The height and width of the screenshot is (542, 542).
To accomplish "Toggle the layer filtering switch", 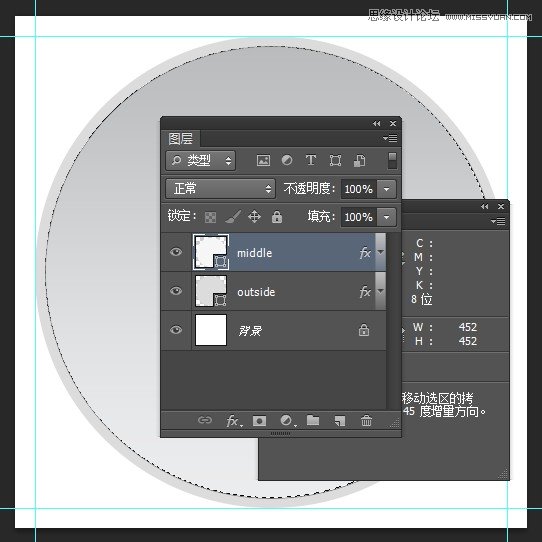I will point(392,161).
